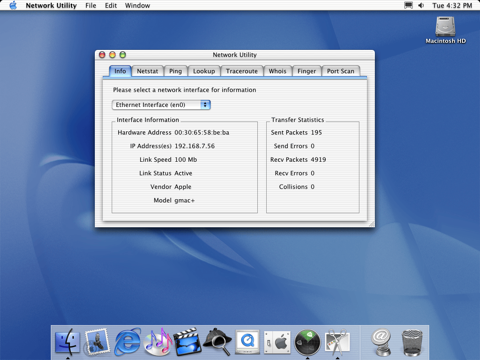Open the Network Utility application menu
The image size is (480, 360).
coord(51,5)
